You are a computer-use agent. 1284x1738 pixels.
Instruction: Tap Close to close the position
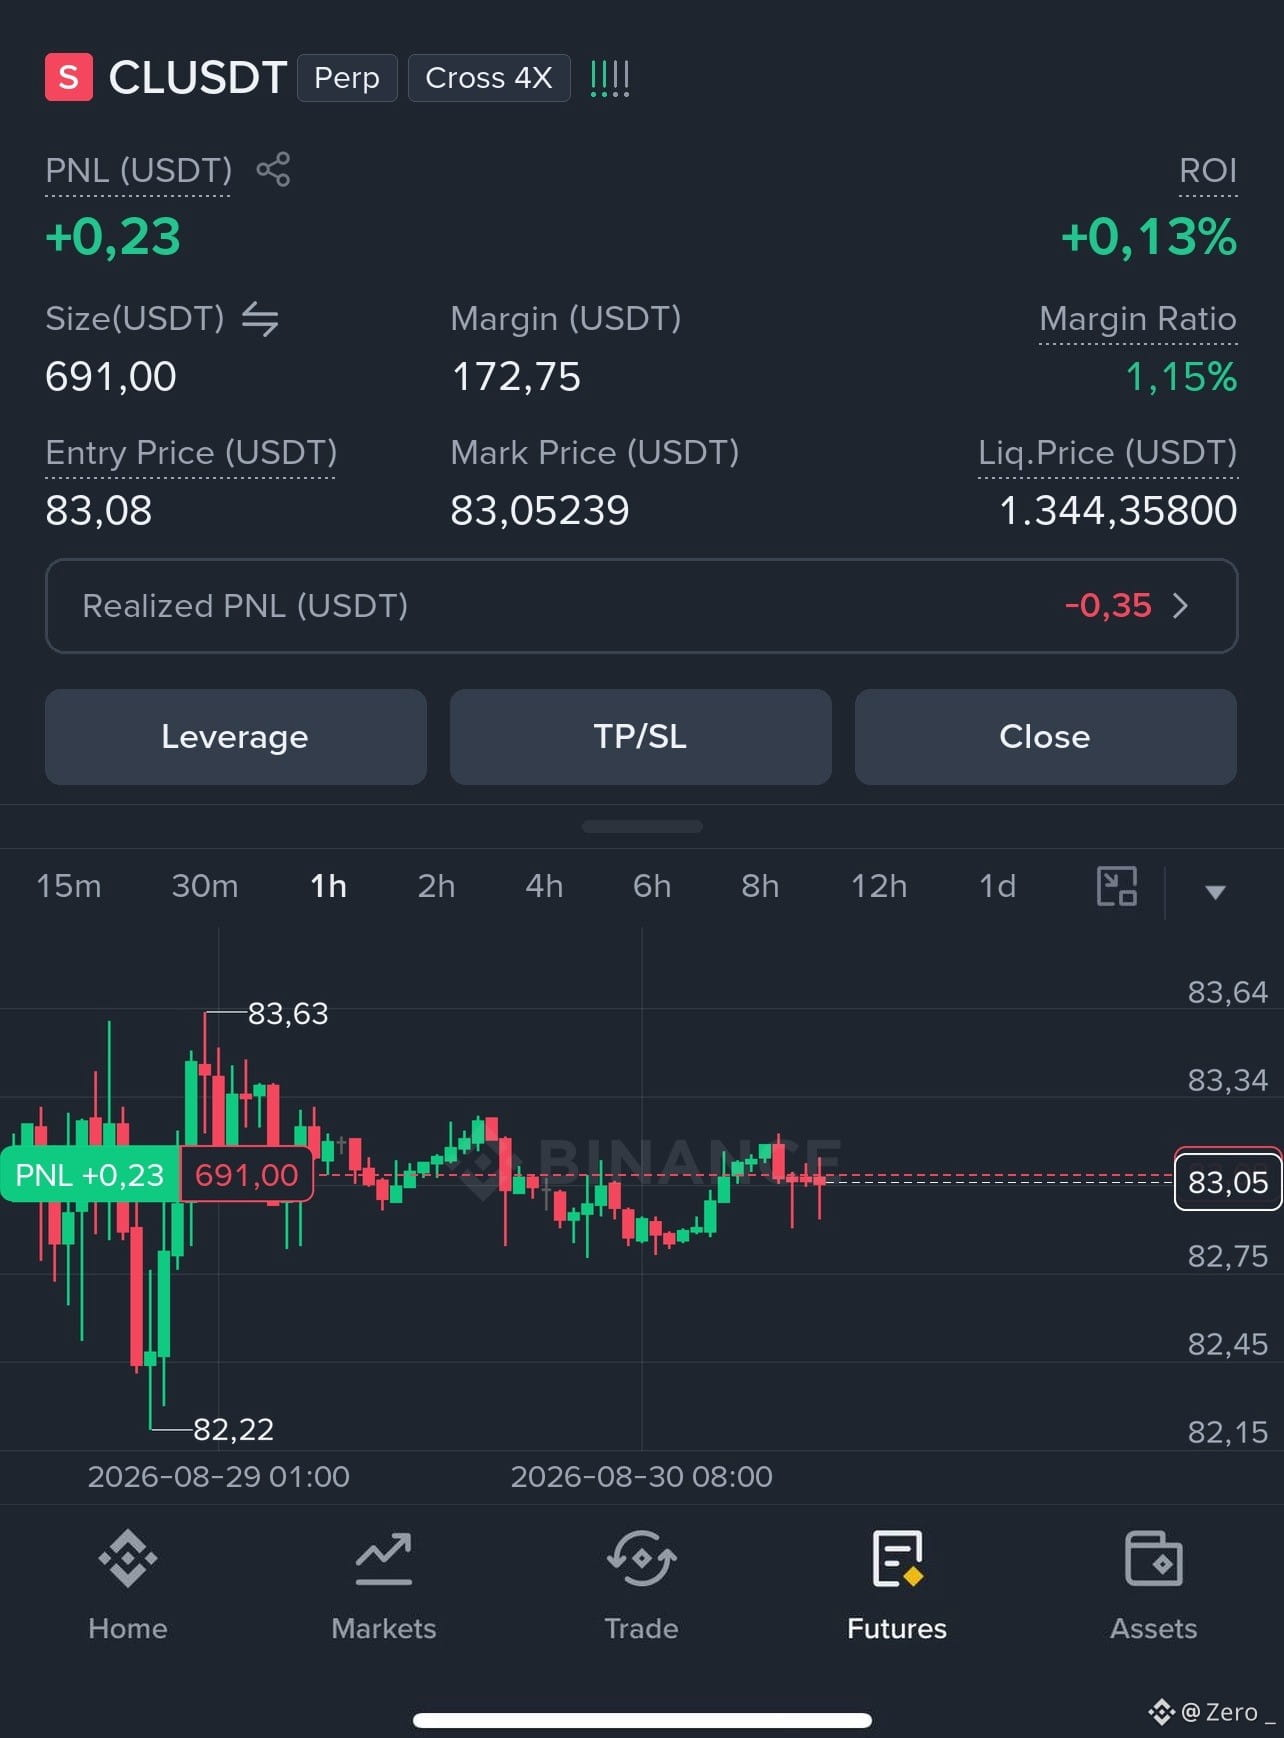point(1046,737)
